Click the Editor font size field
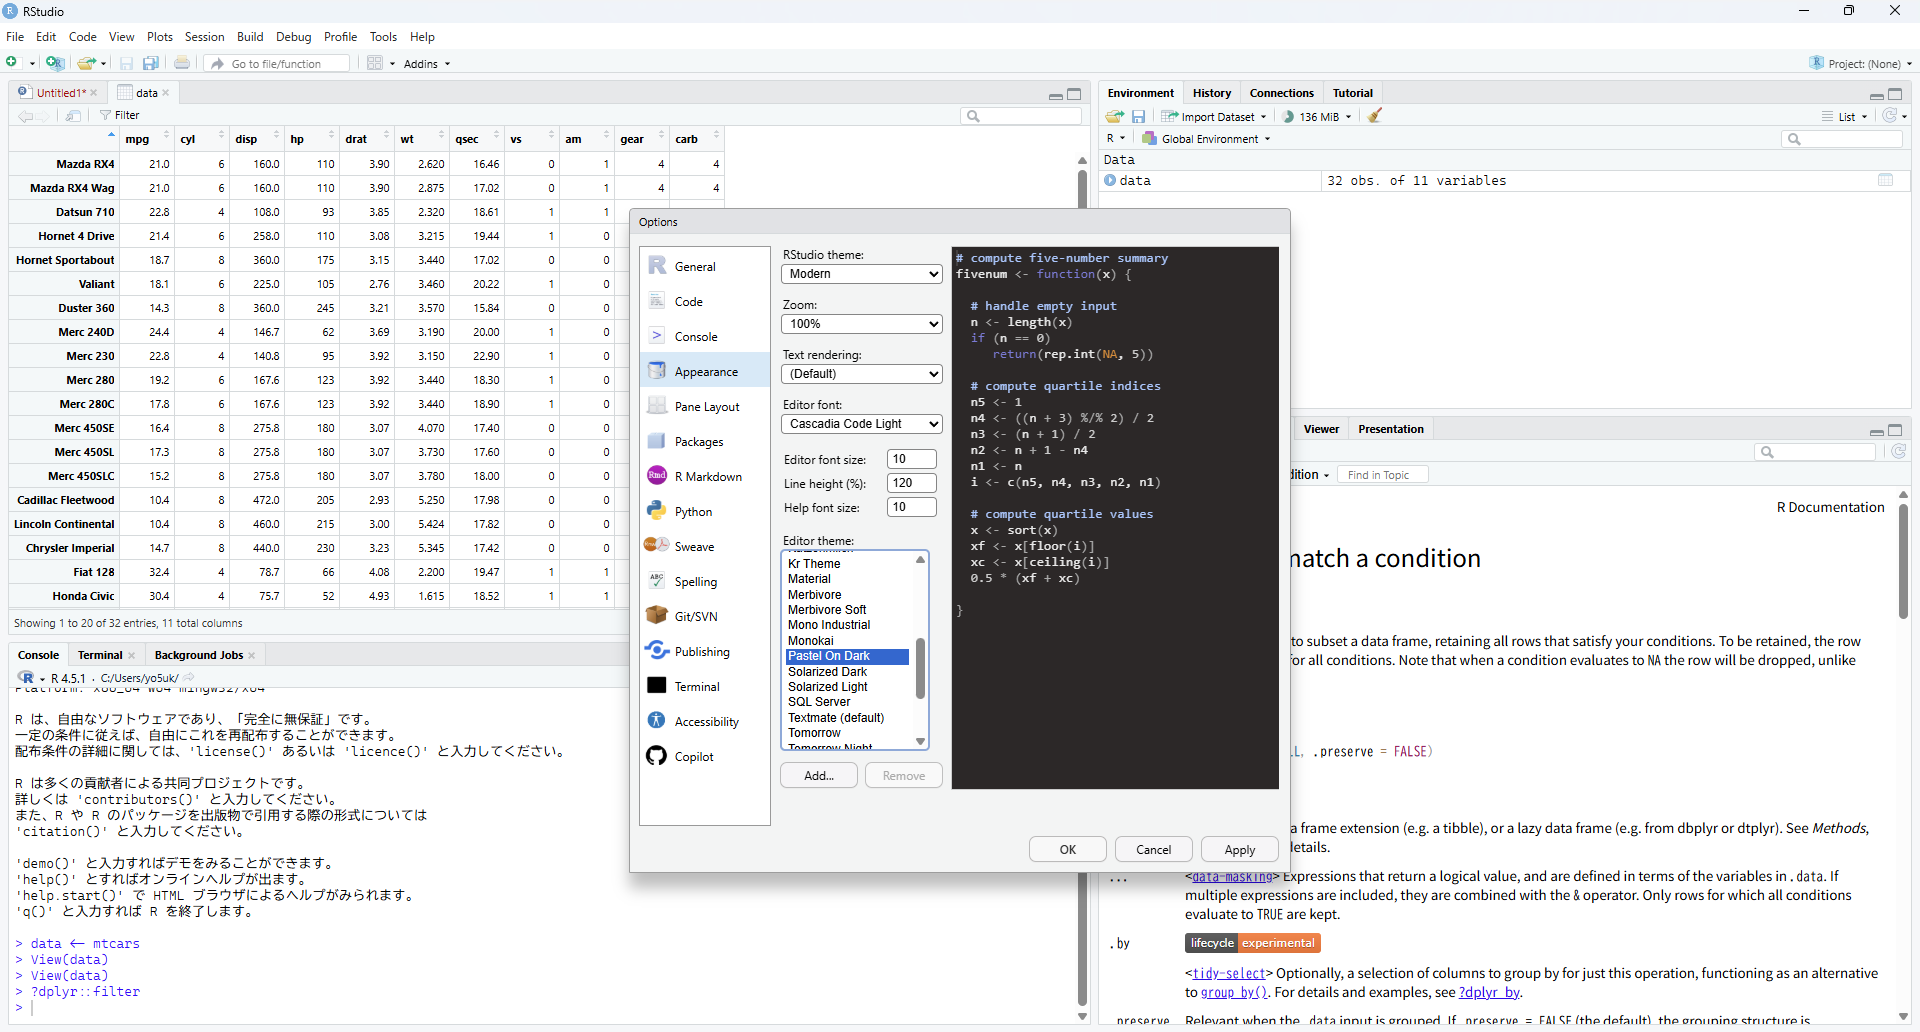The width and height of the screenshot is (1920, 1032). coord(911,459)
